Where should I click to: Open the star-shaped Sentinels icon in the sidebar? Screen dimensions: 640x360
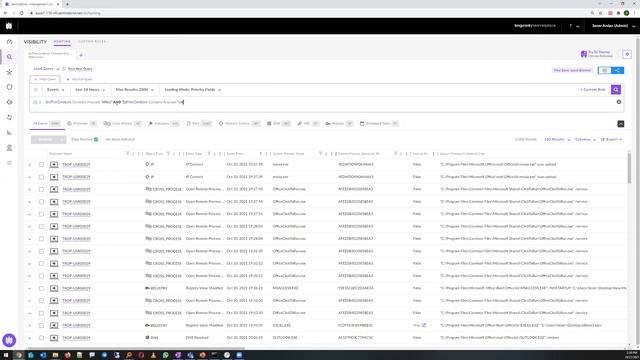click(x=9, y=72)
